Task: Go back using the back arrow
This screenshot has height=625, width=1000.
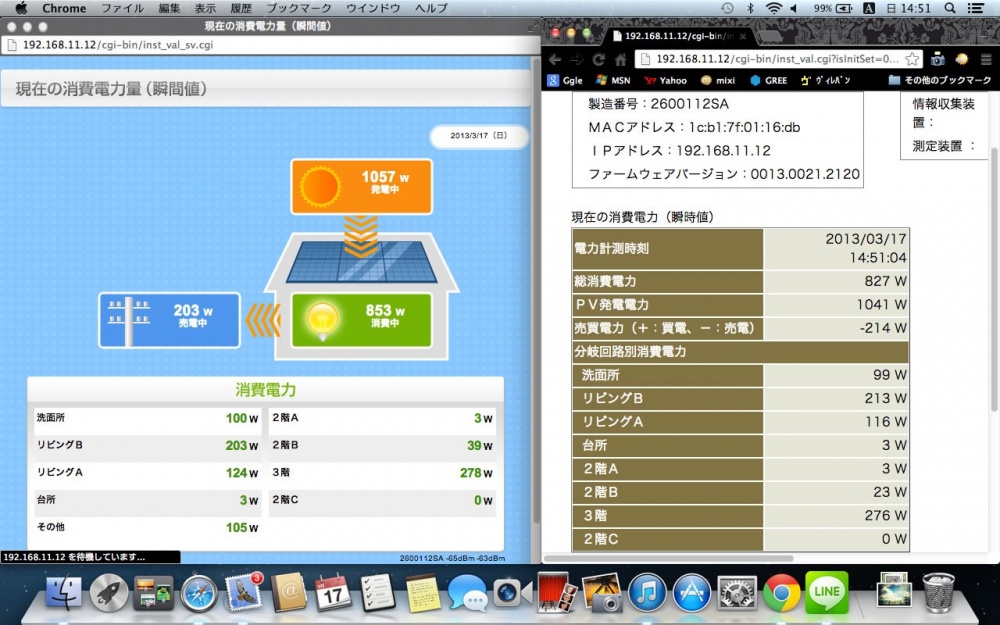Action: [x=555, y=60]
